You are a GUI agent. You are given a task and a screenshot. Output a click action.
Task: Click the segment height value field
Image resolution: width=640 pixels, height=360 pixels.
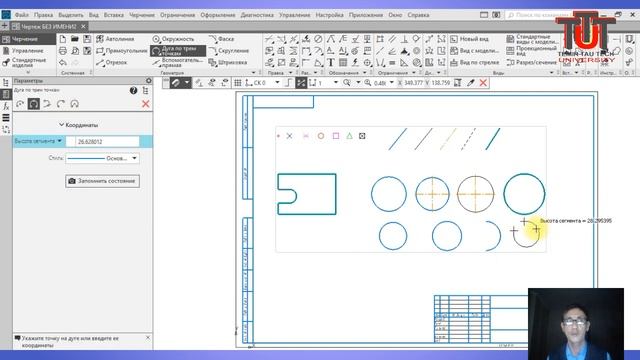(x=102, y=142)
